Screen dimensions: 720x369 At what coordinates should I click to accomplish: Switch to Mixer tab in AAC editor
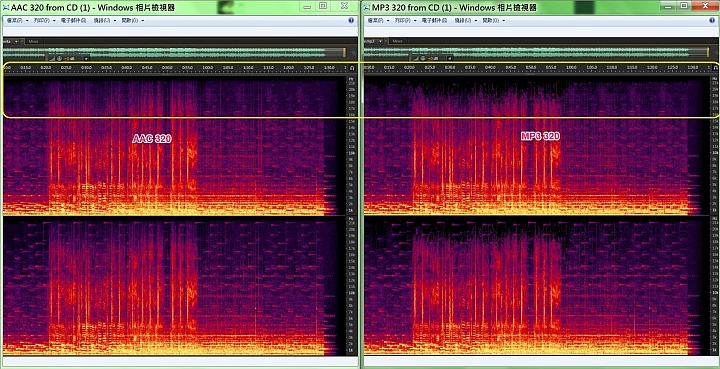(34, 41)
